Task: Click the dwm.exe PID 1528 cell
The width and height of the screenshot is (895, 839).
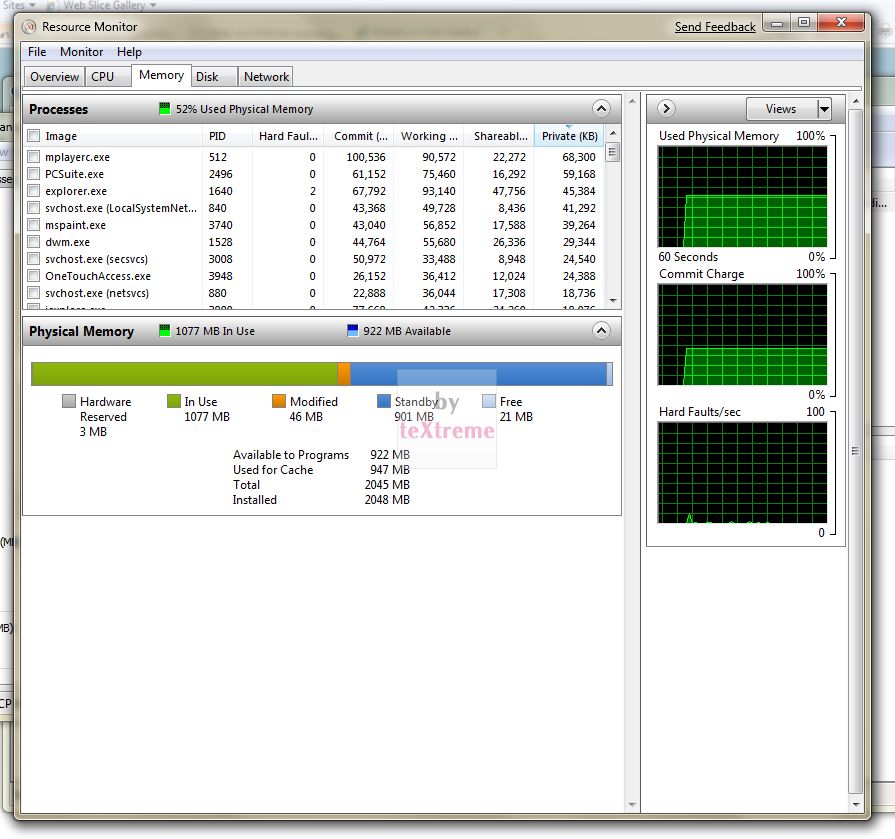Action: [220, 242]
